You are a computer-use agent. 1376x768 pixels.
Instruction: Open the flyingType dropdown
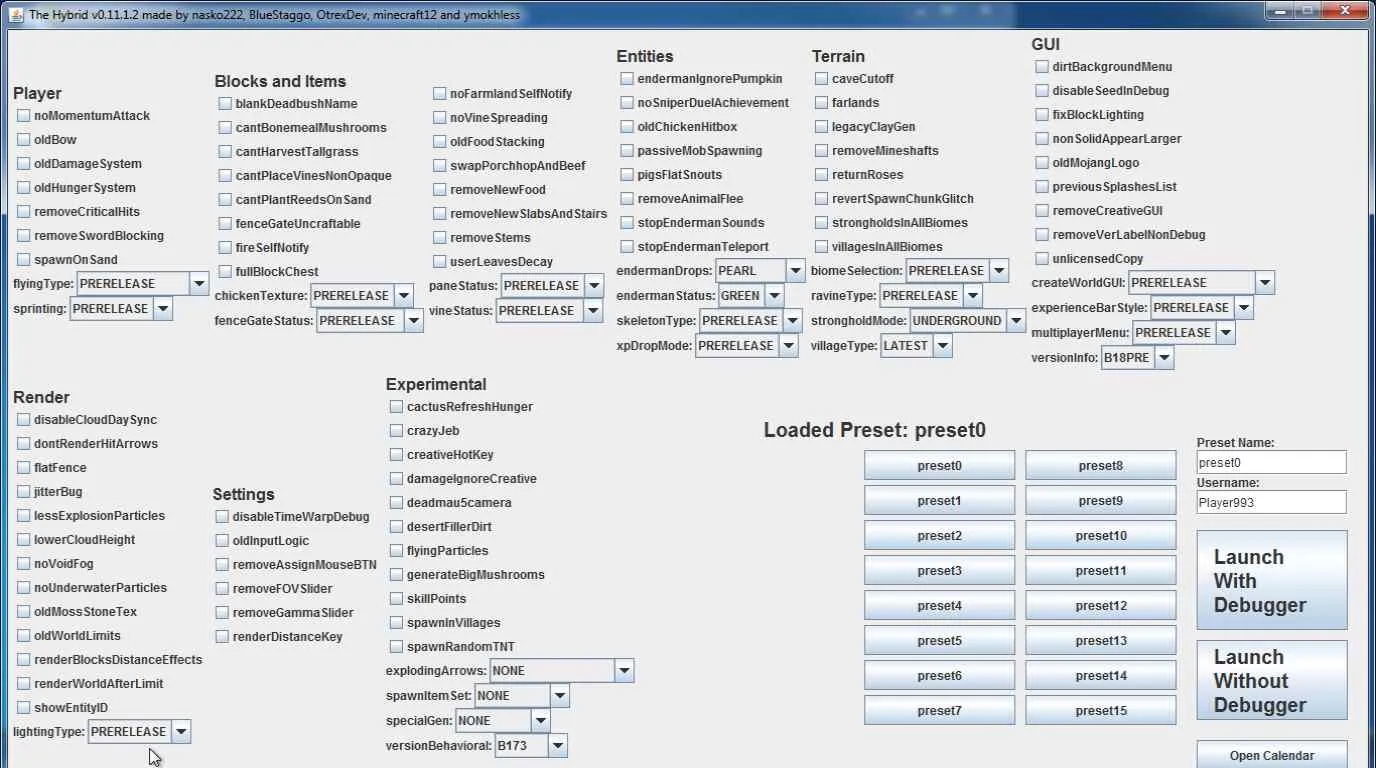[x=142, y=284]
